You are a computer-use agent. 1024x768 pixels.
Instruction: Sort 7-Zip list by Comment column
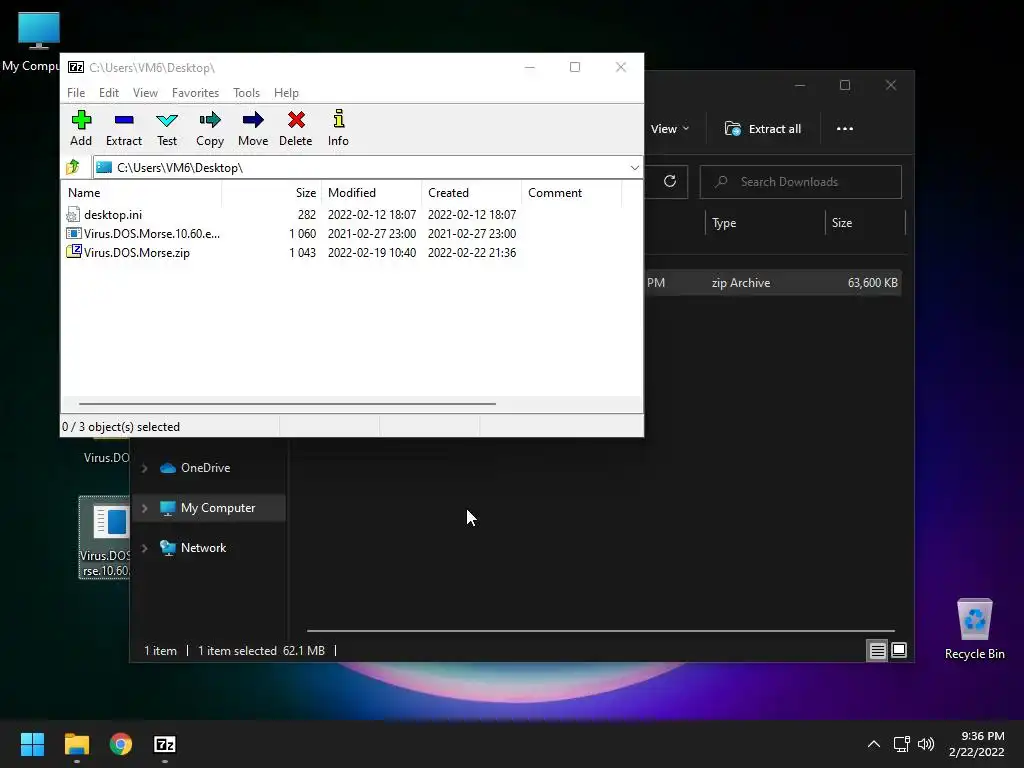571,193
